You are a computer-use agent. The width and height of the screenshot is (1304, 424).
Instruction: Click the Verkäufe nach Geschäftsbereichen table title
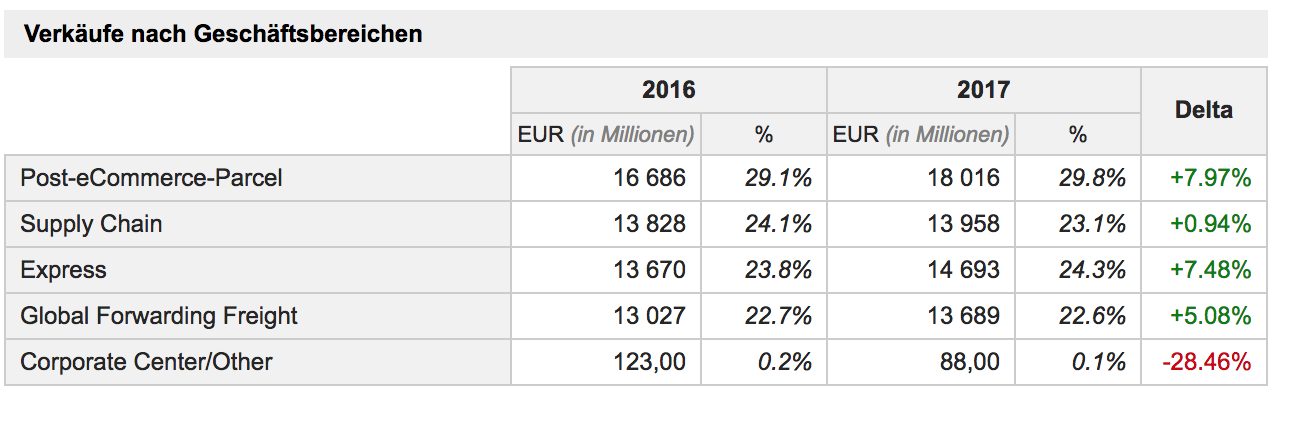pos(223,35)
